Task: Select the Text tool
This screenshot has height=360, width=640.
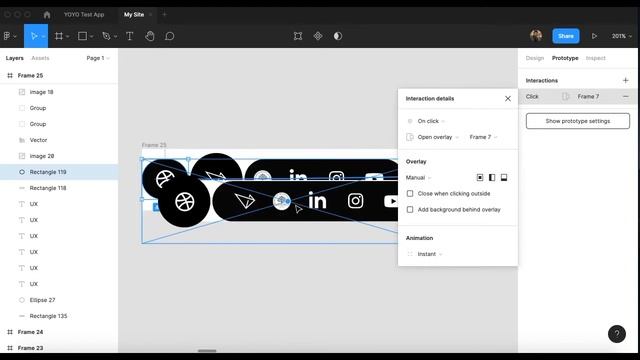Action: coord(129,36)
